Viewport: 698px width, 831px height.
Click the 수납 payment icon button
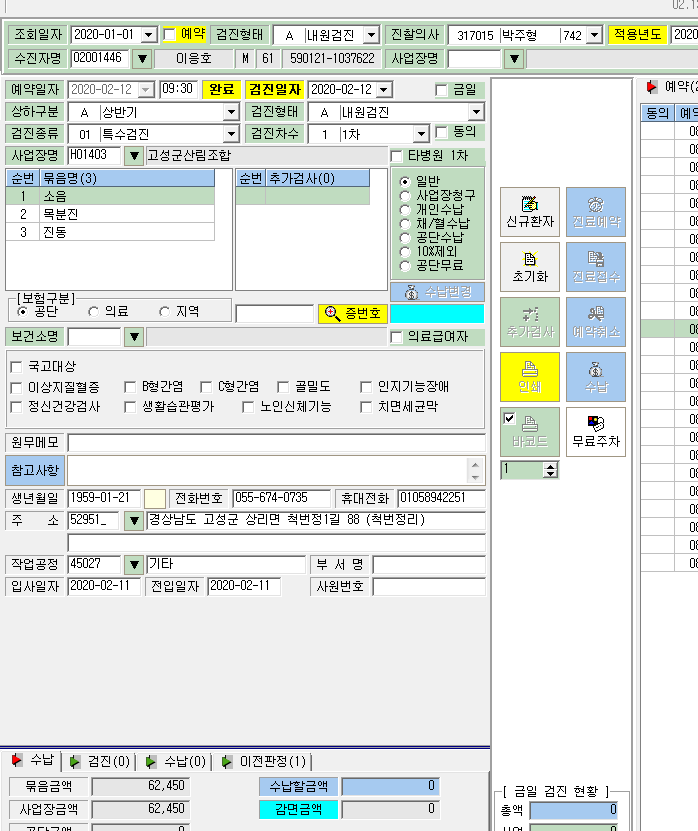click(x=596, y=377)
